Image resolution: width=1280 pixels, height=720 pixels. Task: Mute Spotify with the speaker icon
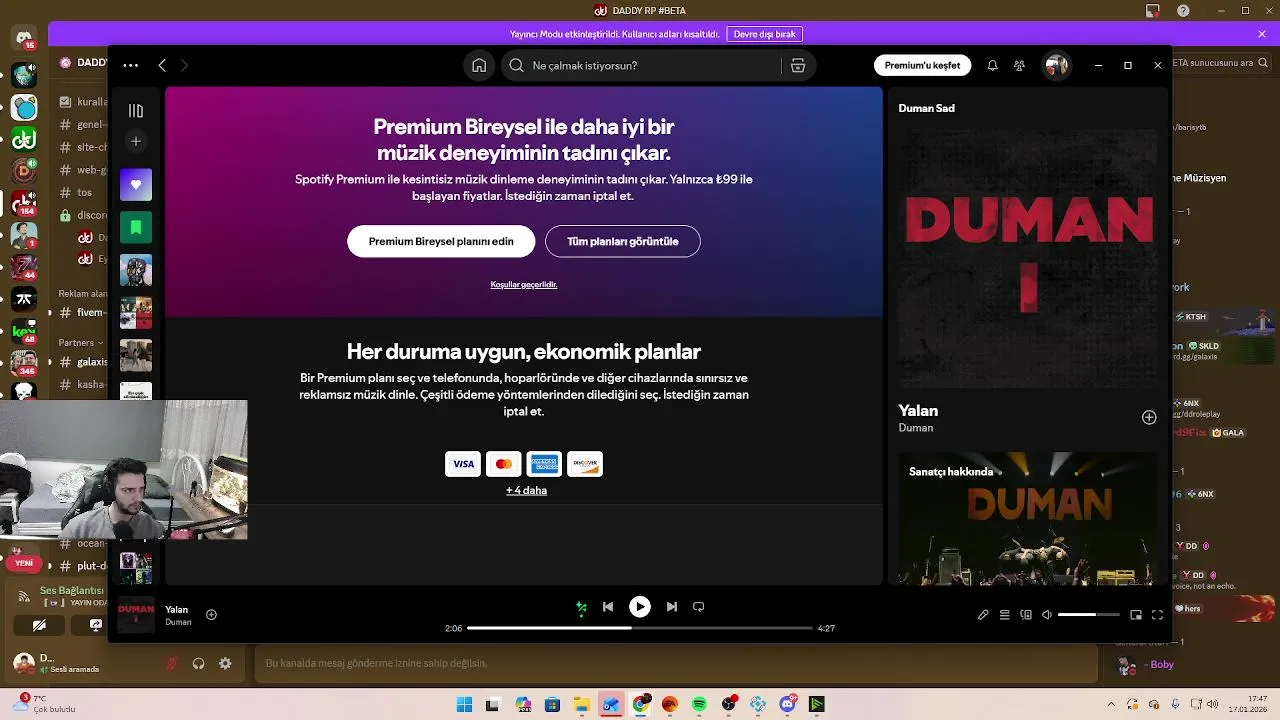tap(1047, 615)
